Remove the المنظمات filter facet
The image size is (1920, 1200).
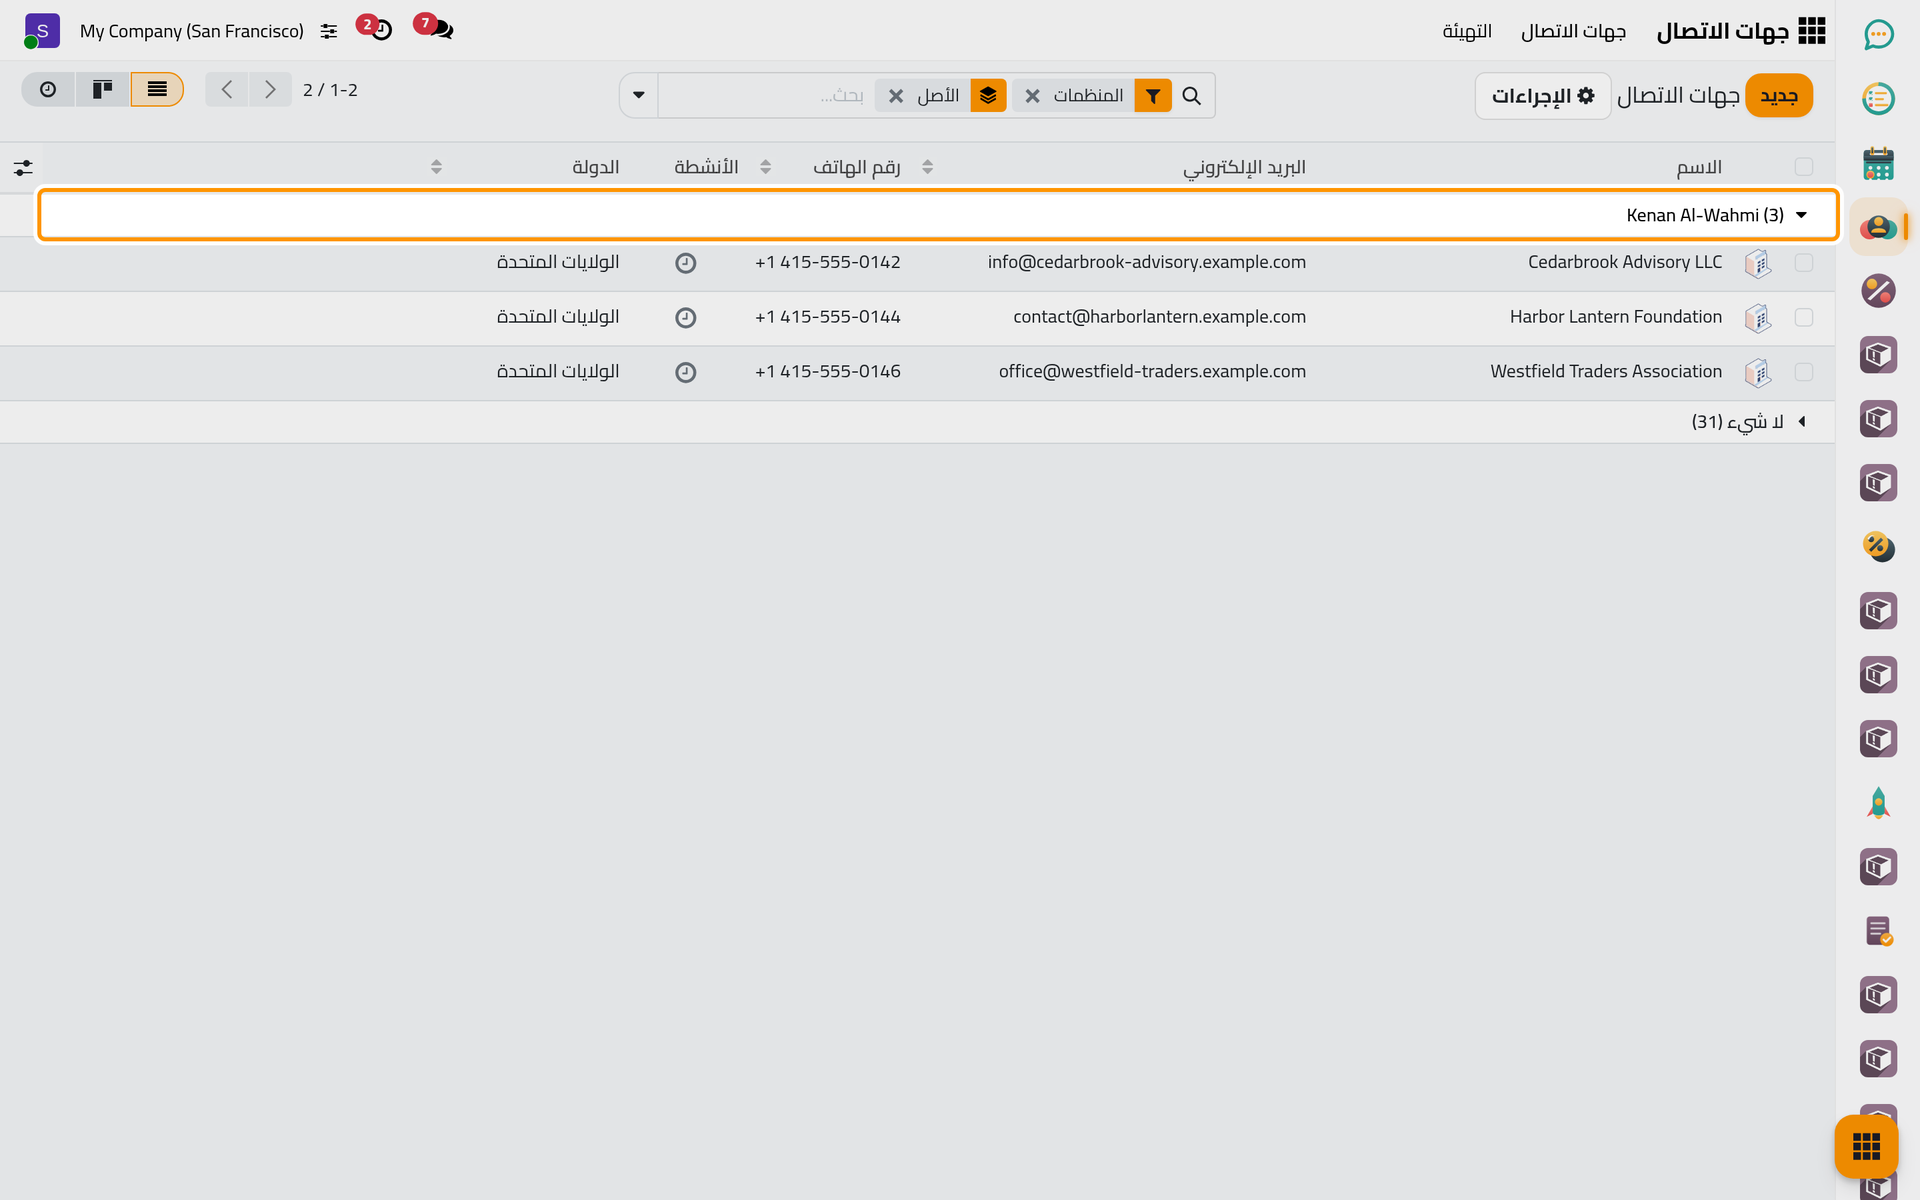point(1033,96)
